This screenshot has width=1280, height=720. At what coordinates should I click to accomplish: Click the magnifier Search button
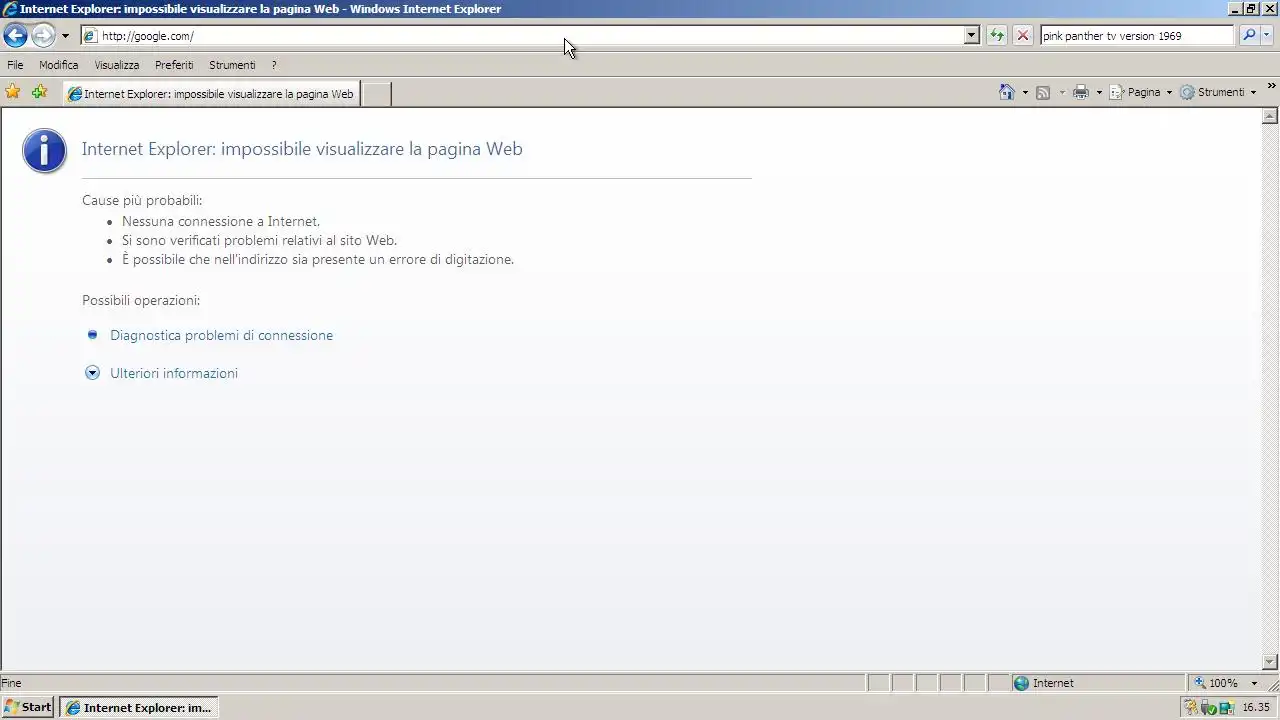click(x=1249, y=36)
